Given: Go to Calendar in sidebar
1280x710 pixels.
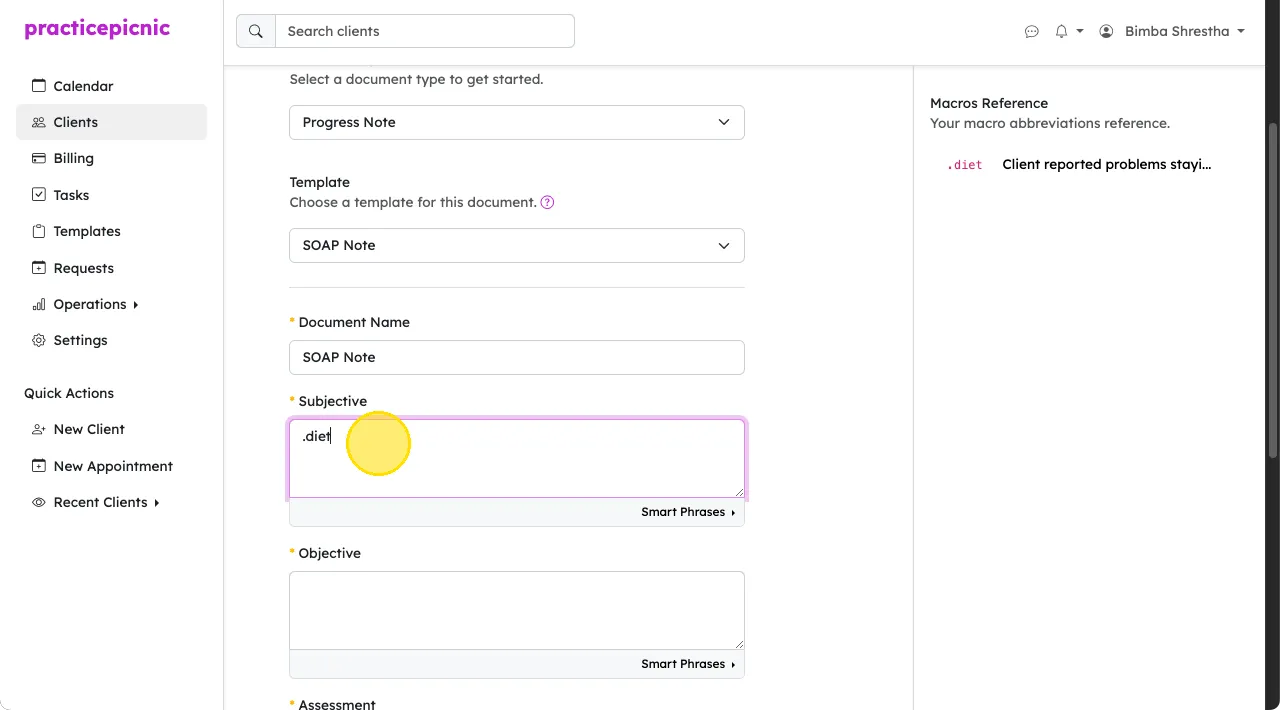Looking at the screenshot, I should tap(111, 86).
